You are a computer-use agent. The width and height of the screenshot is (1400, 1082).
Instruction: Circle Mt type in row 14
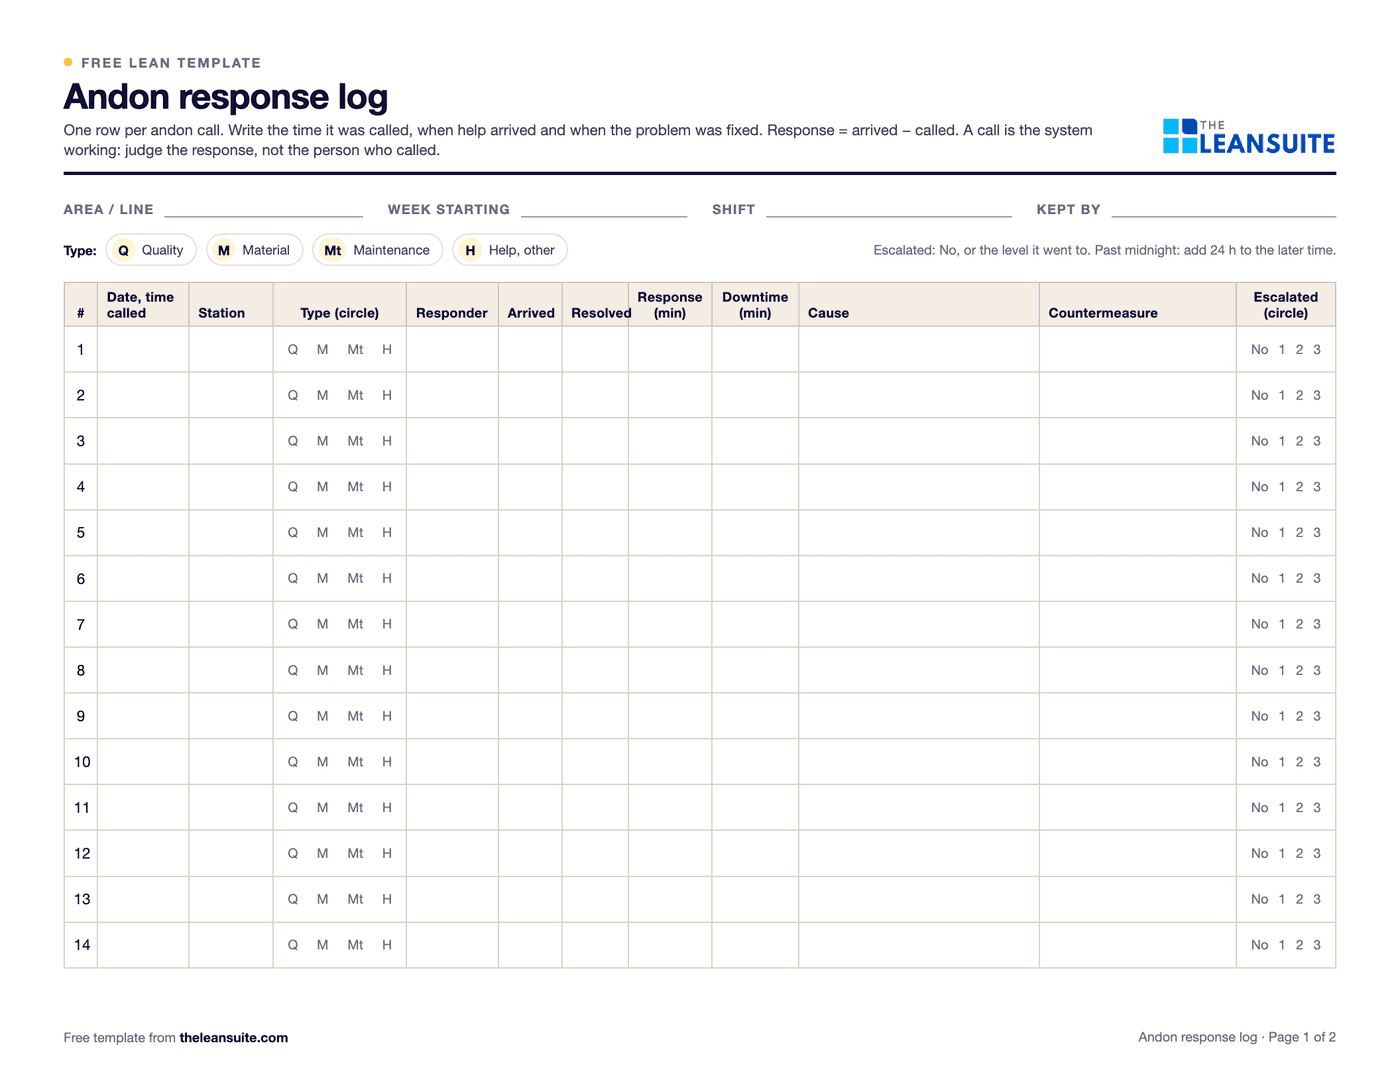[x=355, y=945]
